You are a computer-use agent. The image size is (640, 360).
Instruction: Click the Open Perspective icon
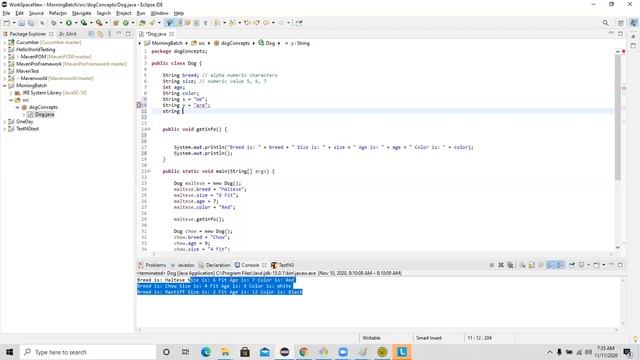[x=620, y=23]
